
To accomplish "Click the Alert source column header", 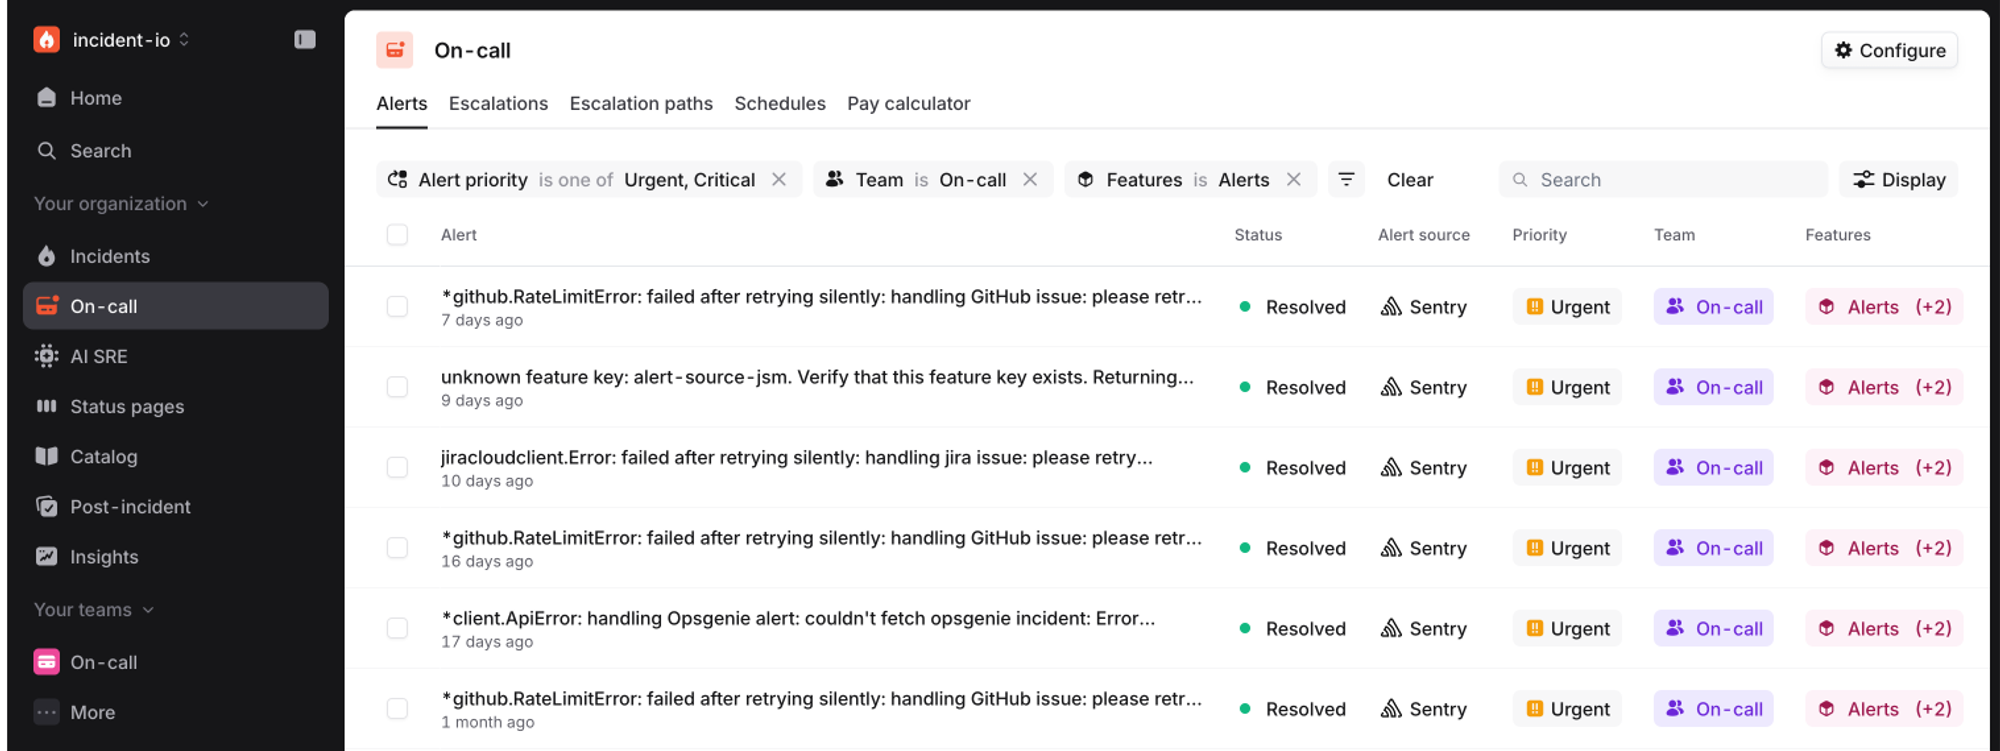I will 1424,235.
